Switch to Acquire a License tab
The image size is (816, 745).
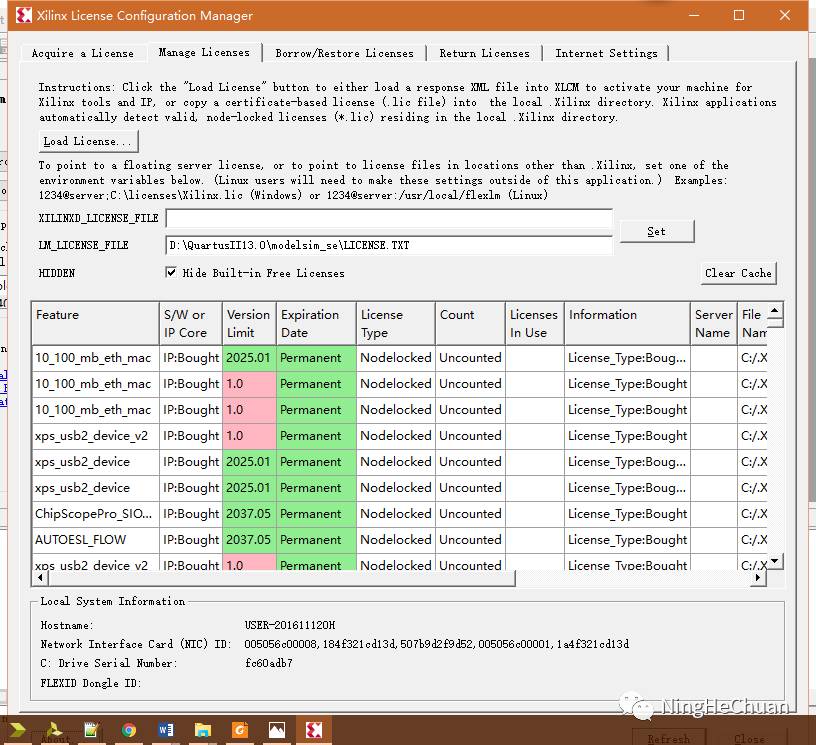coord(83,53)
